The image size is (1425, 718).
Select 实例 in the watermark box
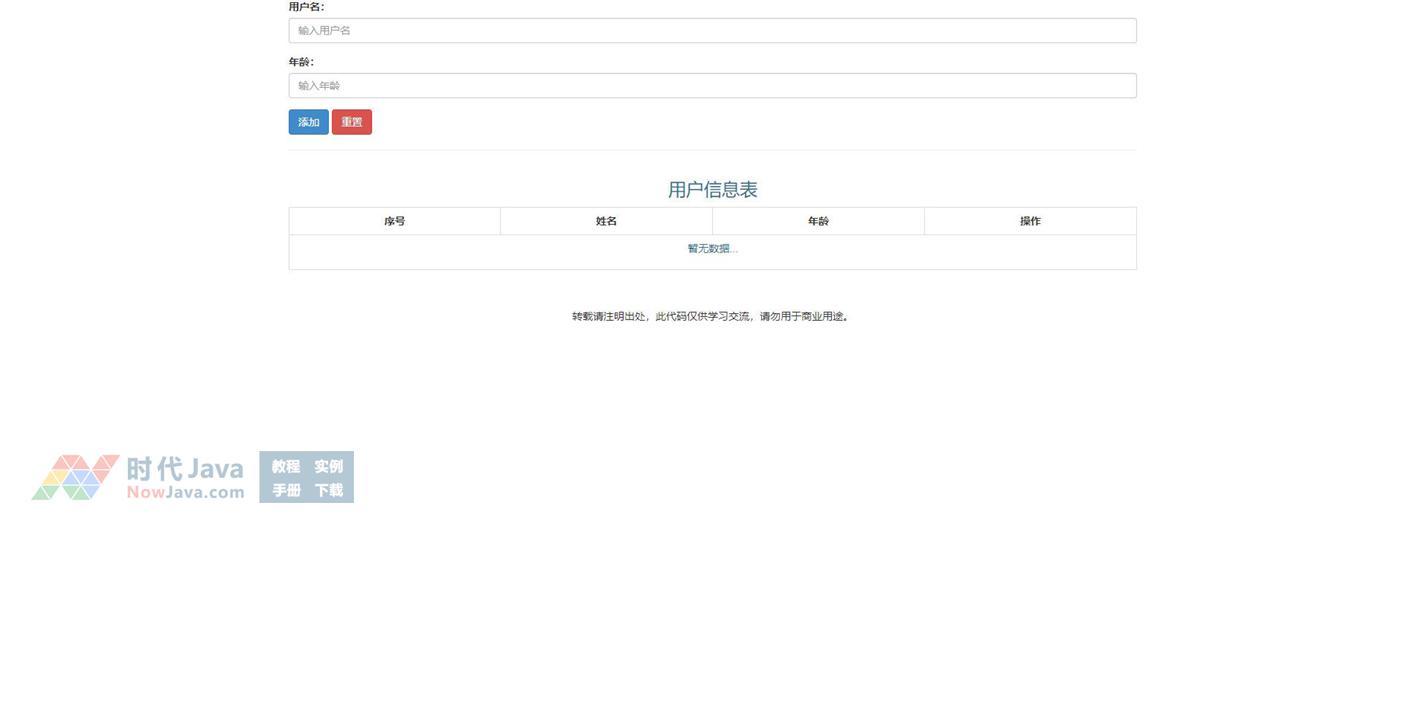[328, 467]
